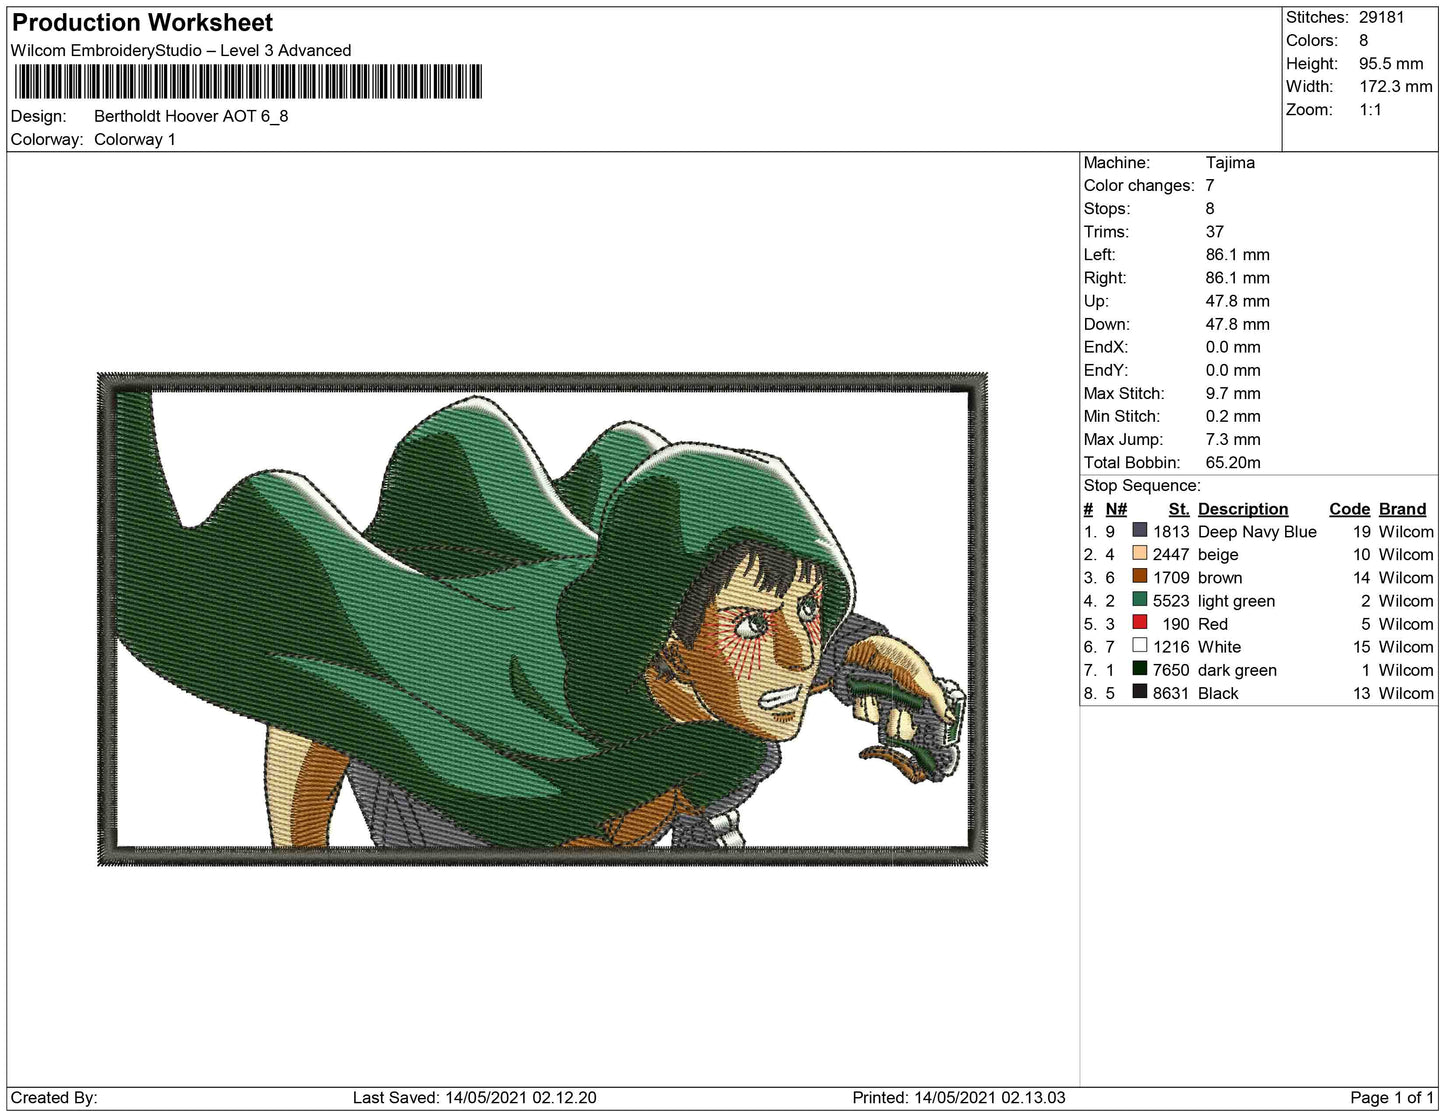
Task: Click the Deep Navy Blue color swatch
Action: coord(1139,531)
